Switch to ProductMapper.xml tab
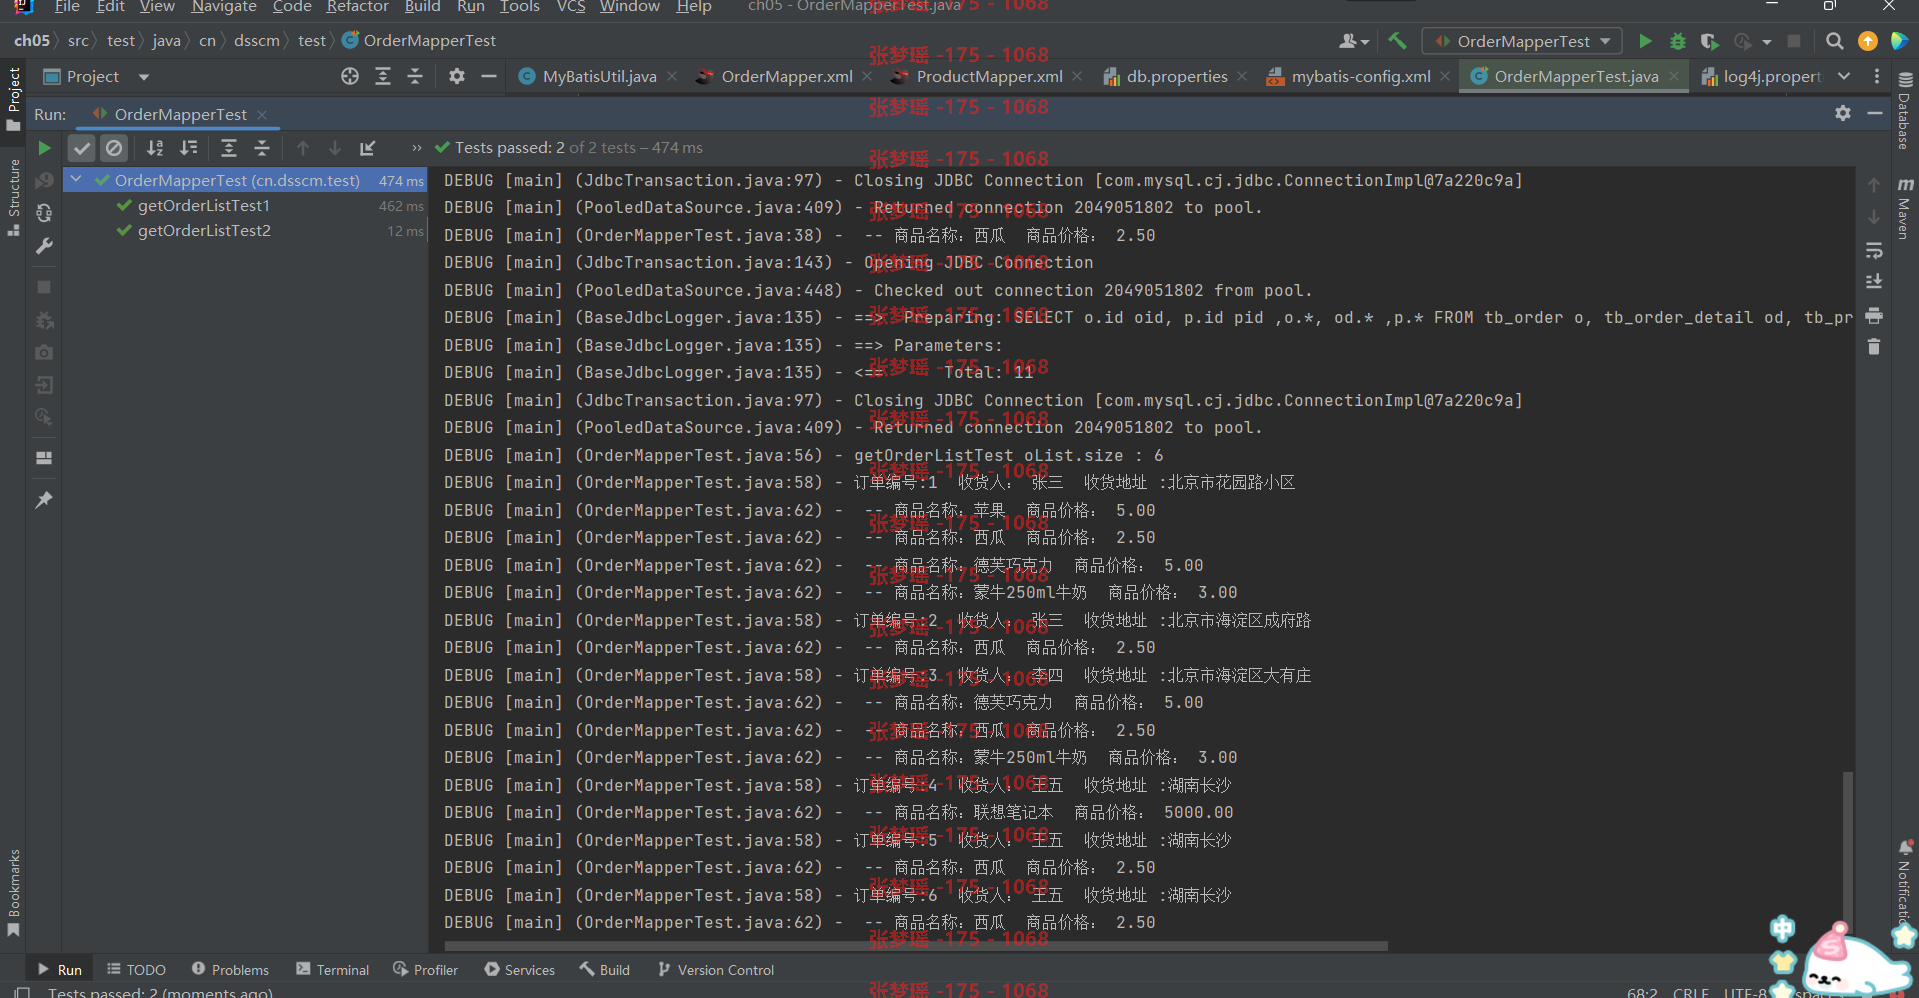 point(988,76)
